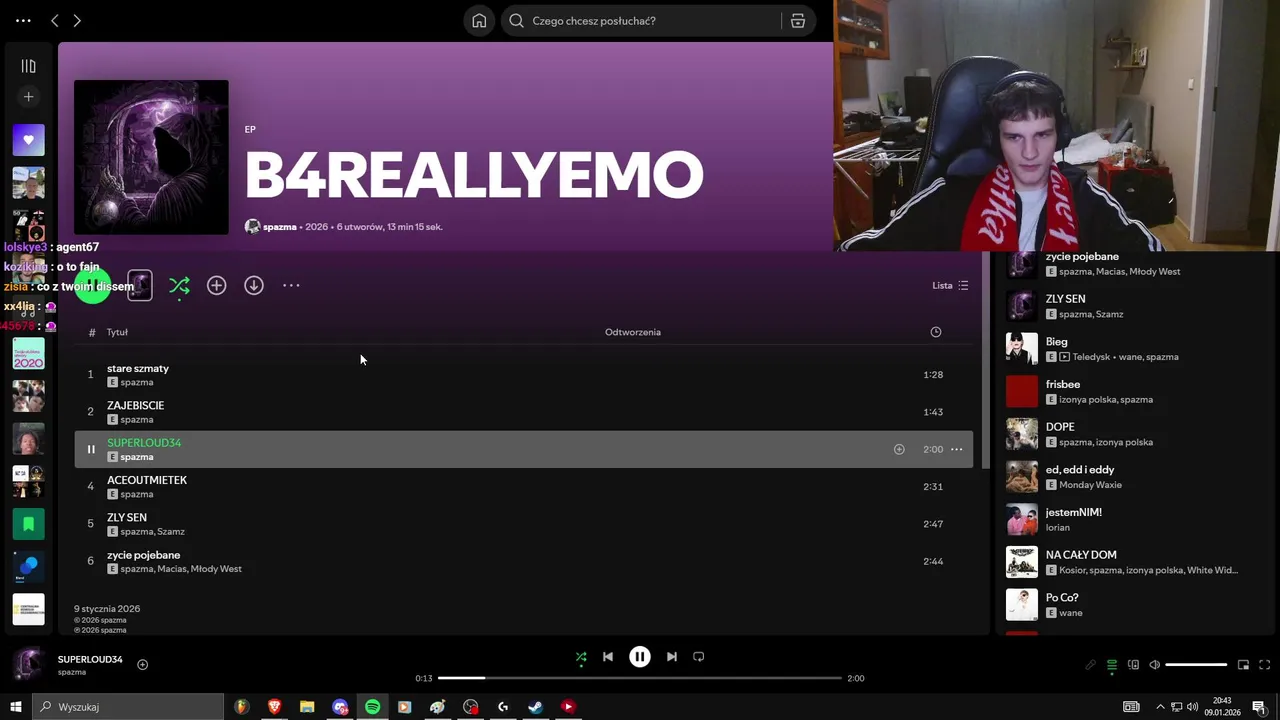This screenshot has width=1280, height=720.
Task: Open Liked Songs heart playlist in sidebar
Action: (28, 140)
